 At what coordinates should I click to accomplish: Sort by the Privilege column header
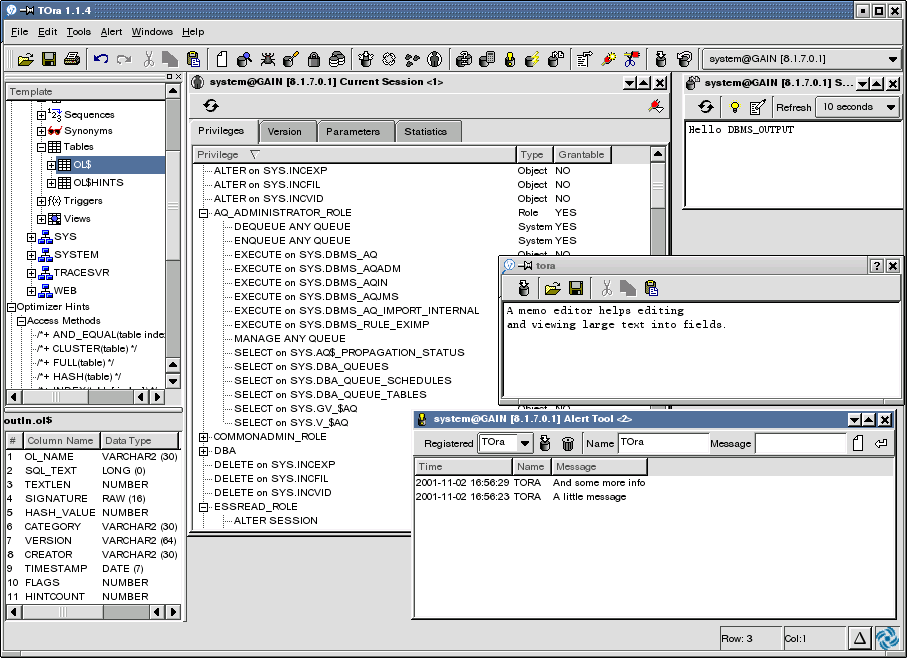click(353, 154)
